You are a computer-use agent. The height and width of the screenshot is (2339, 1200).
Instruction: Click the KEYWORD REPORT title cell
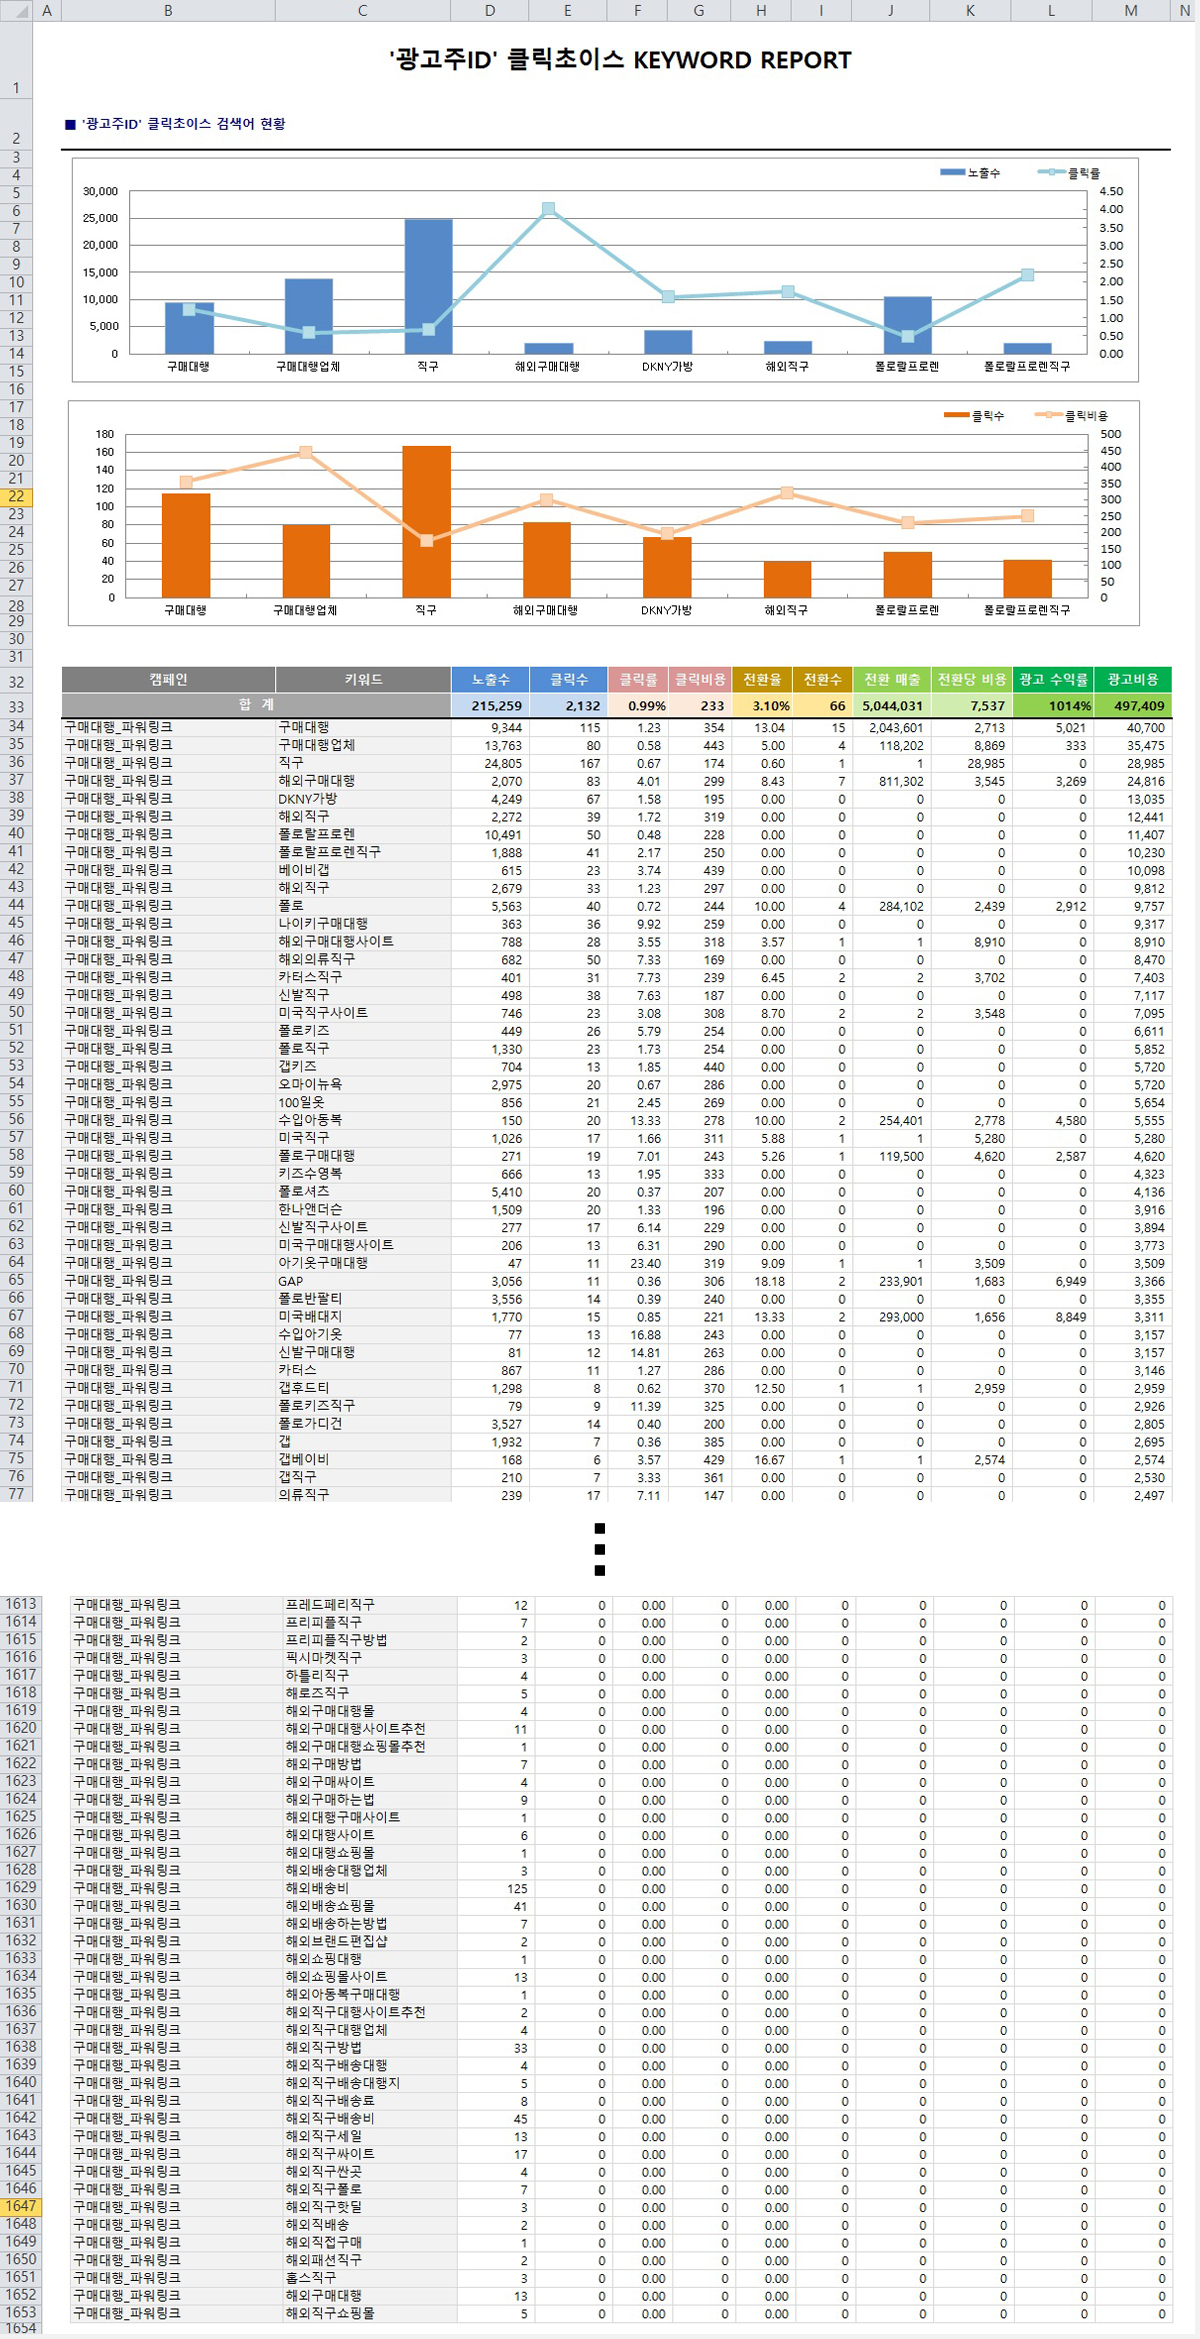(620, 60)
